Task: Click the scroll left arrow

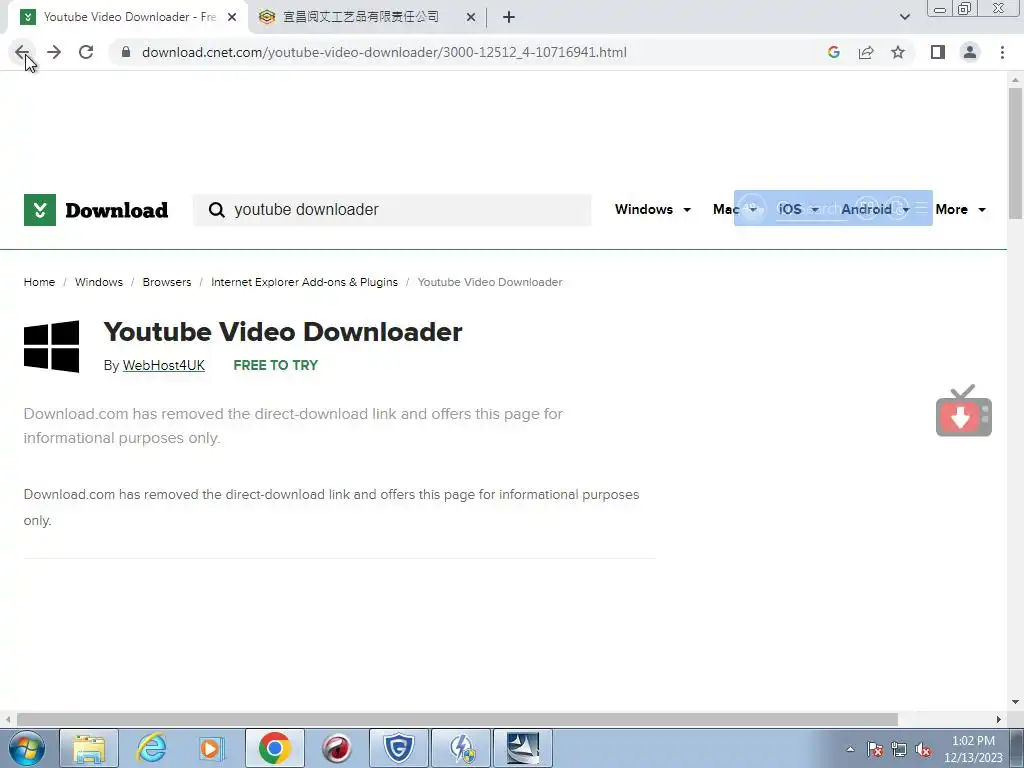Action: click(x=8, y=719)
